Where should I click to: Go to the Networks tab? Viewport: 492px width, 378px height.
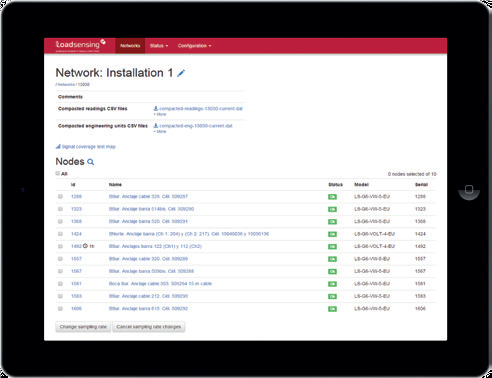coord(130,46)
